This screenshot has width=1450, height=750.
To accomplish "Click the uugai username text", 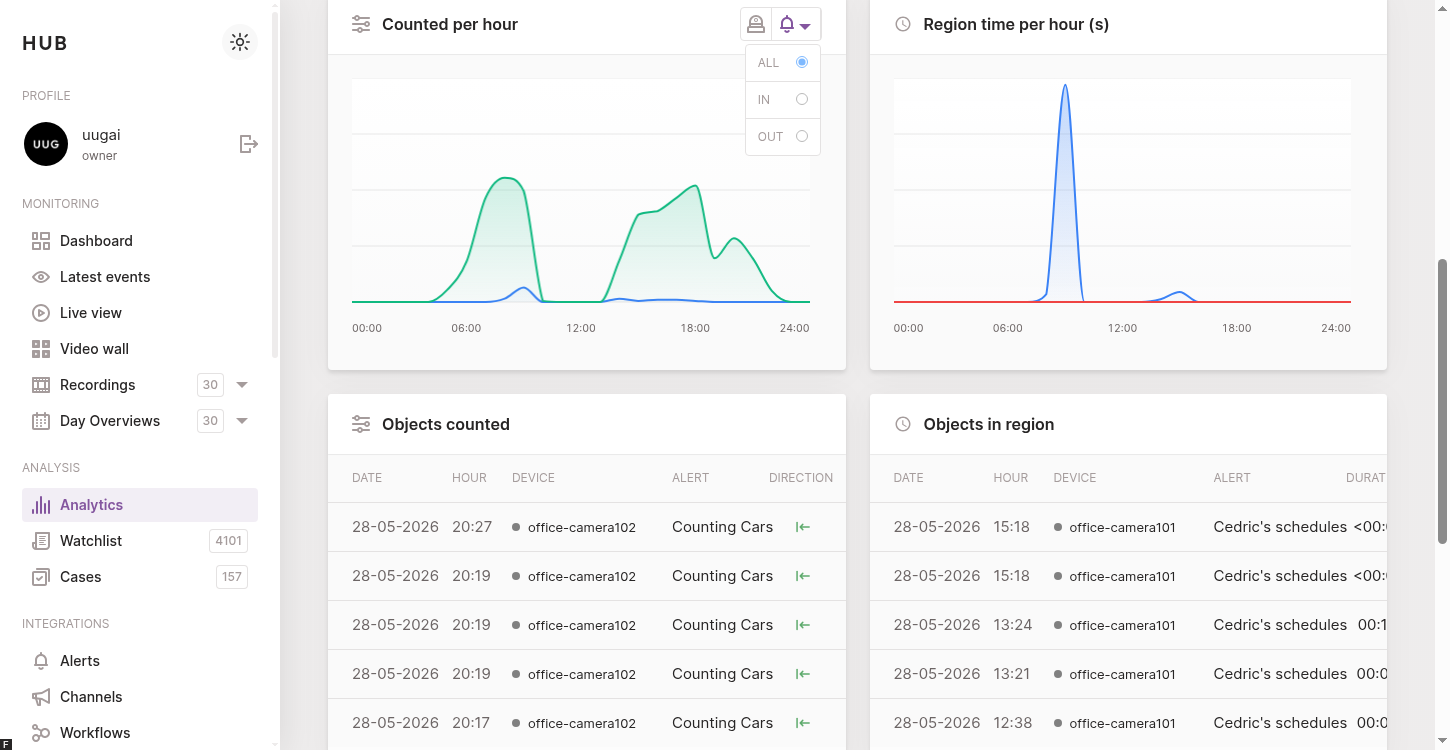I will click(101, 135).
